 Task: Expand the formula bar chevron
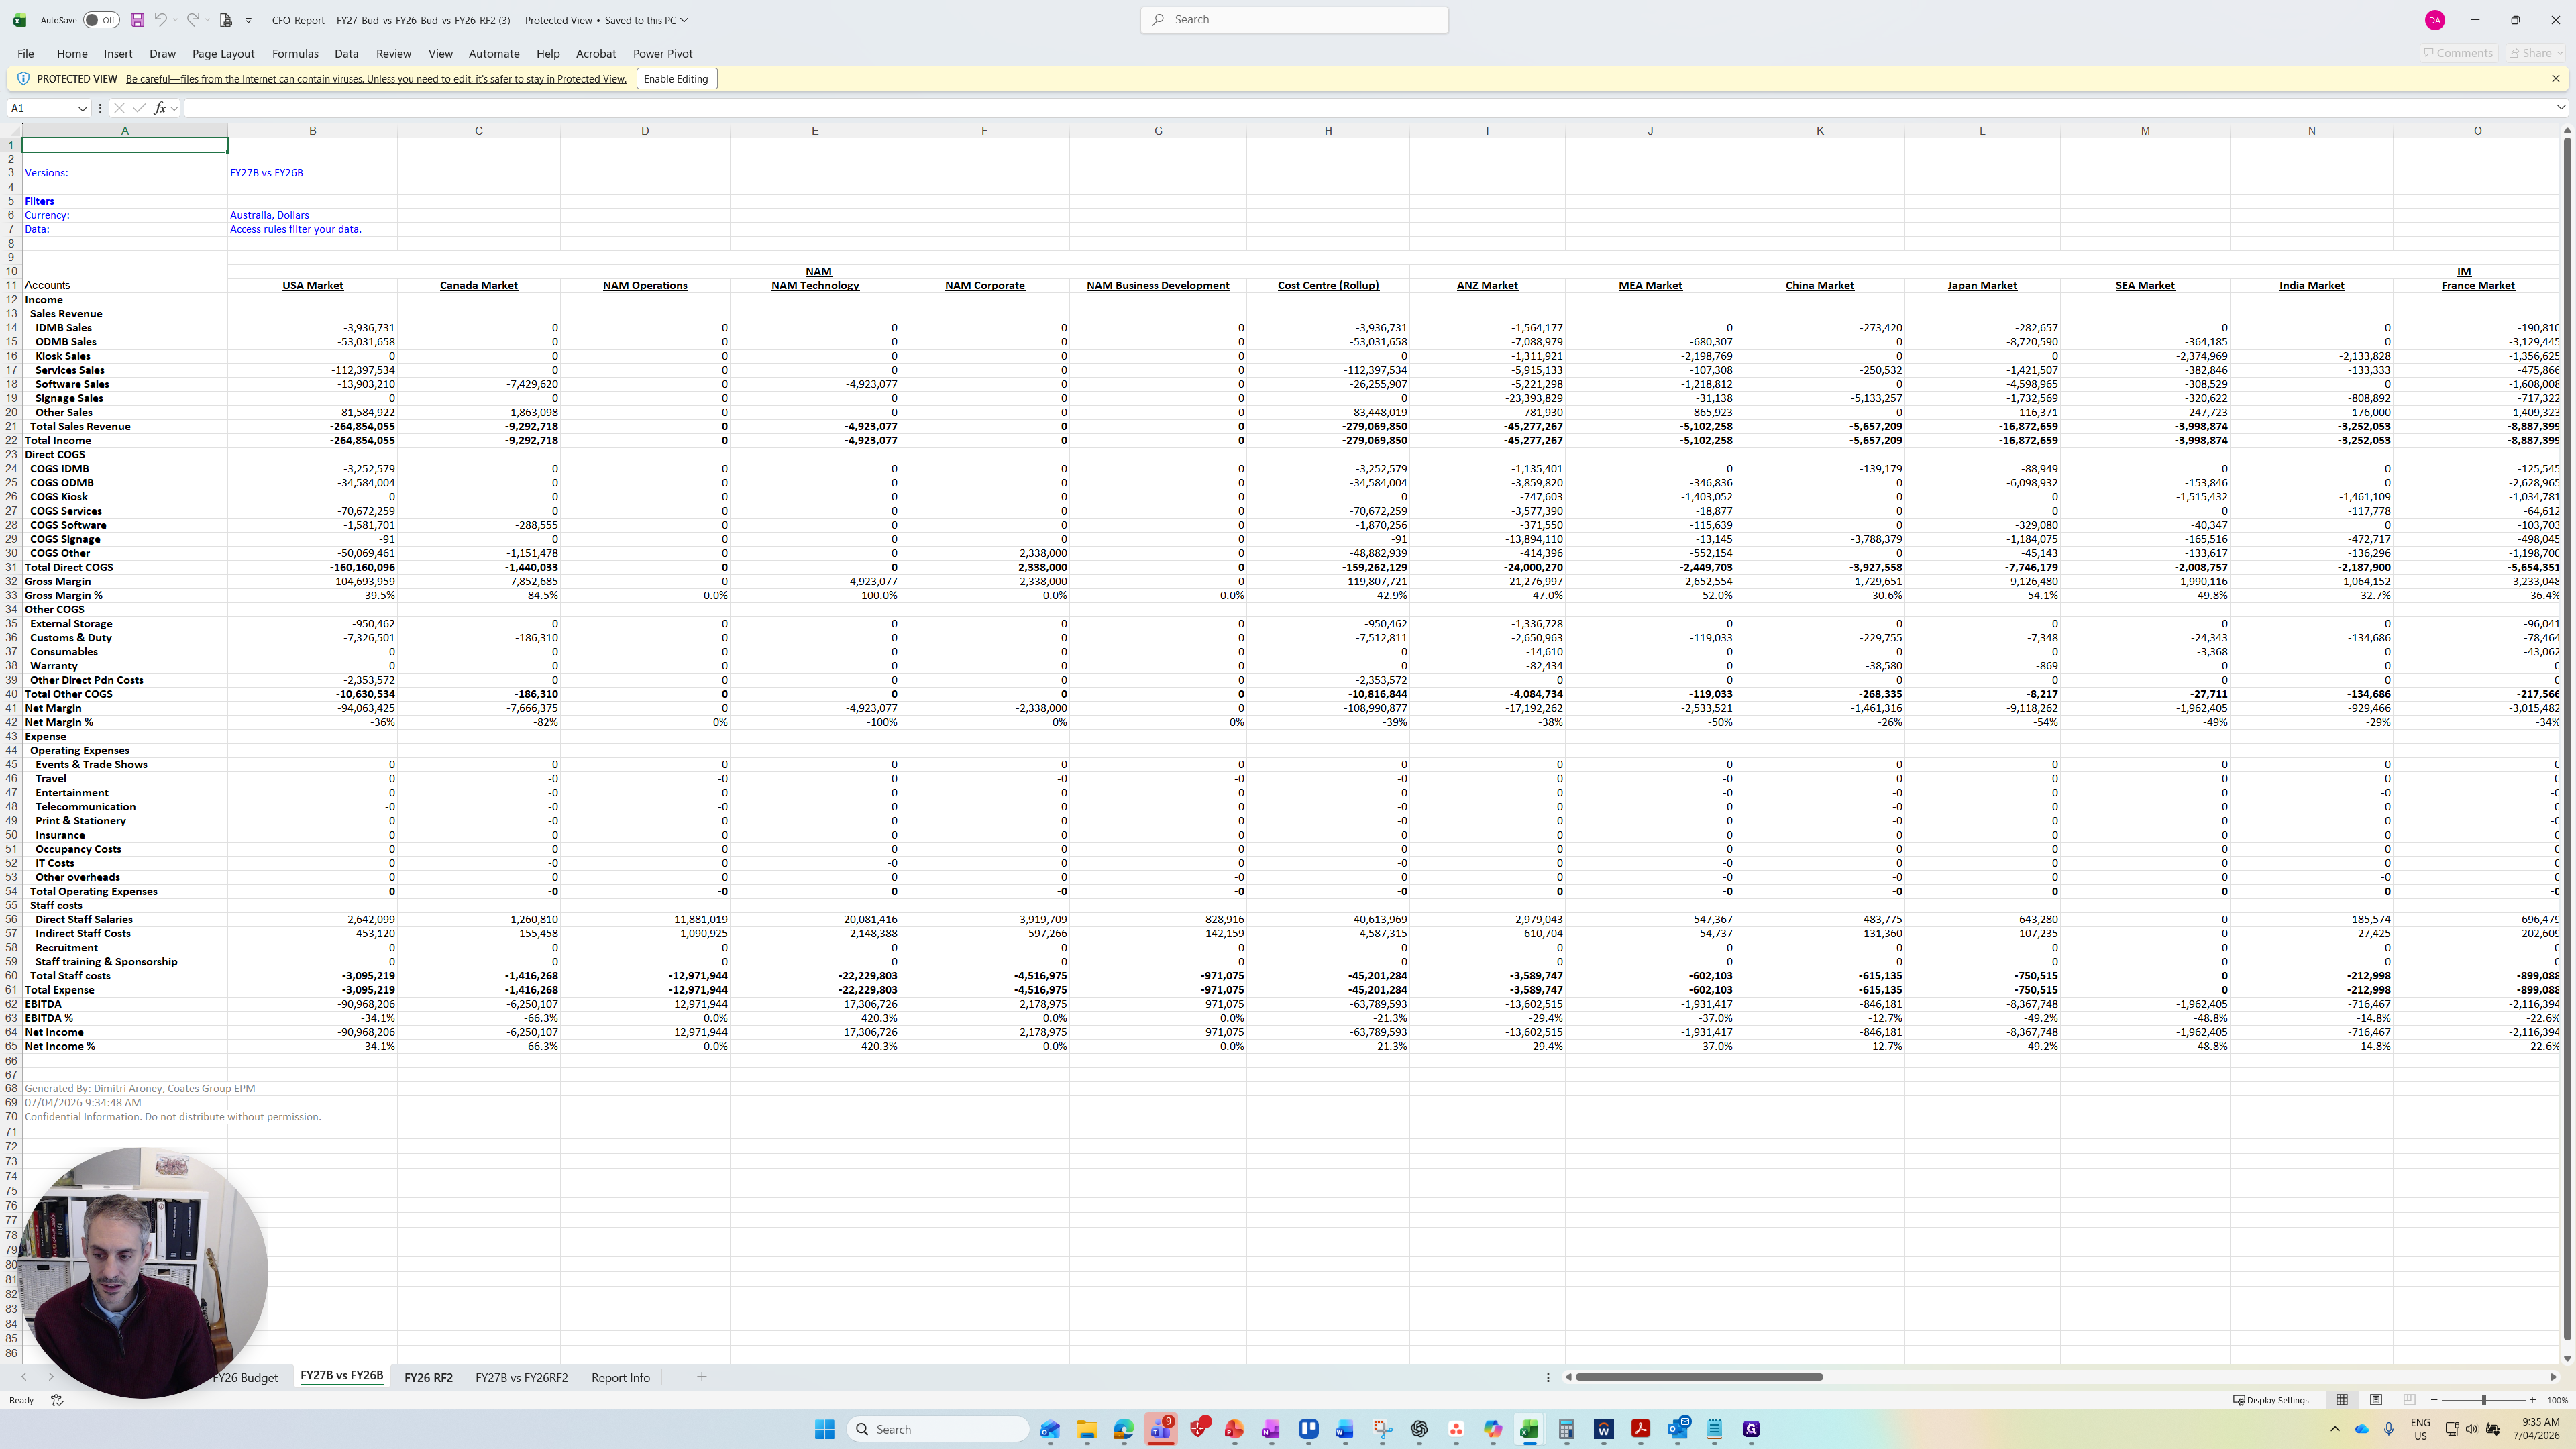point(2560,108)
